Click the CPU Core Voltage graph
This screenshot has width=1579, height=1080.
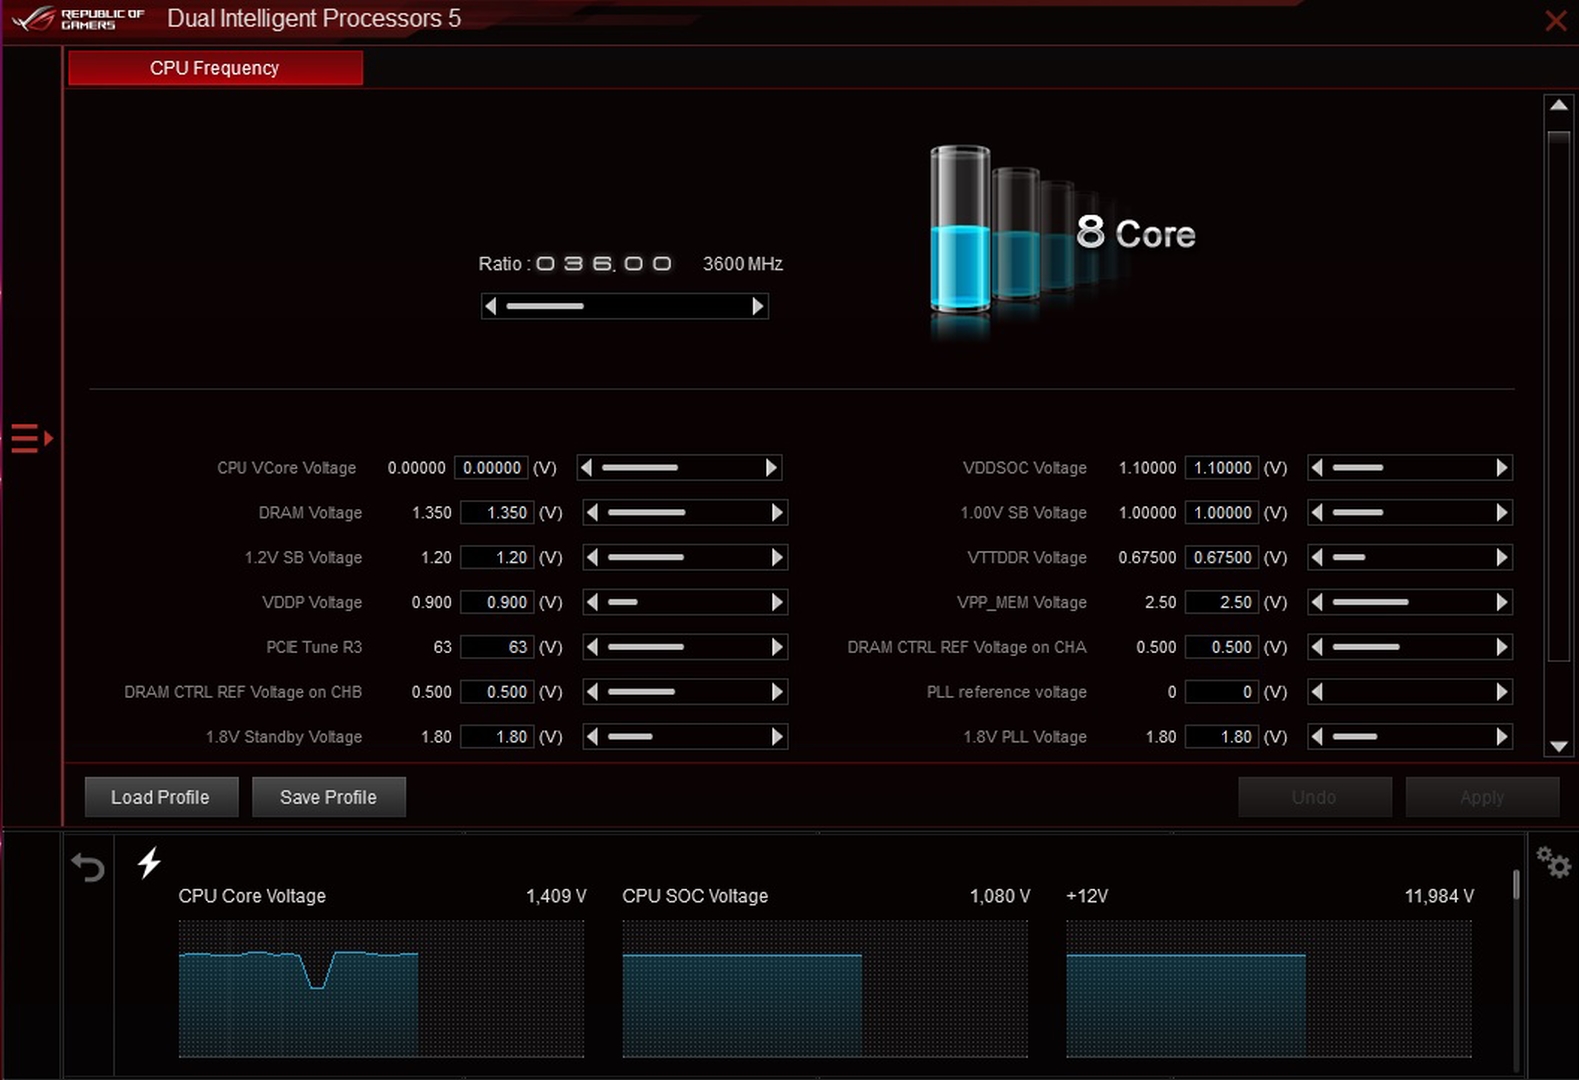[381, 988]
